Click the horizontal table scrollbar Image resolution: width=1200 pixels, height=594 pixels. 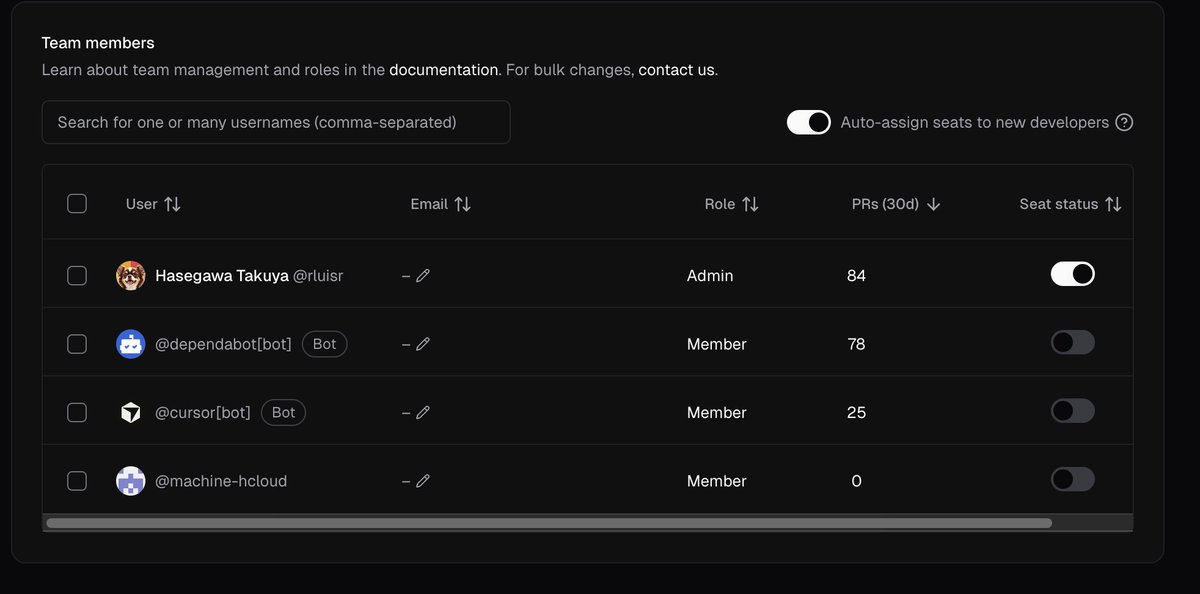pos(549,523)
